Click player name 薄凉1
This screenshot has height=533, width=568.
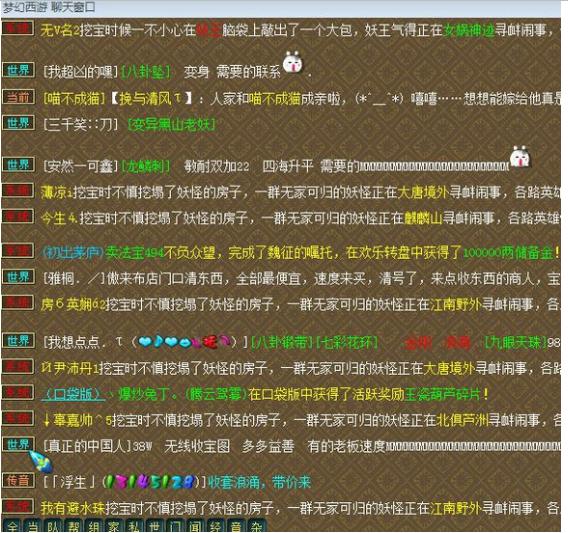point(57,192)
